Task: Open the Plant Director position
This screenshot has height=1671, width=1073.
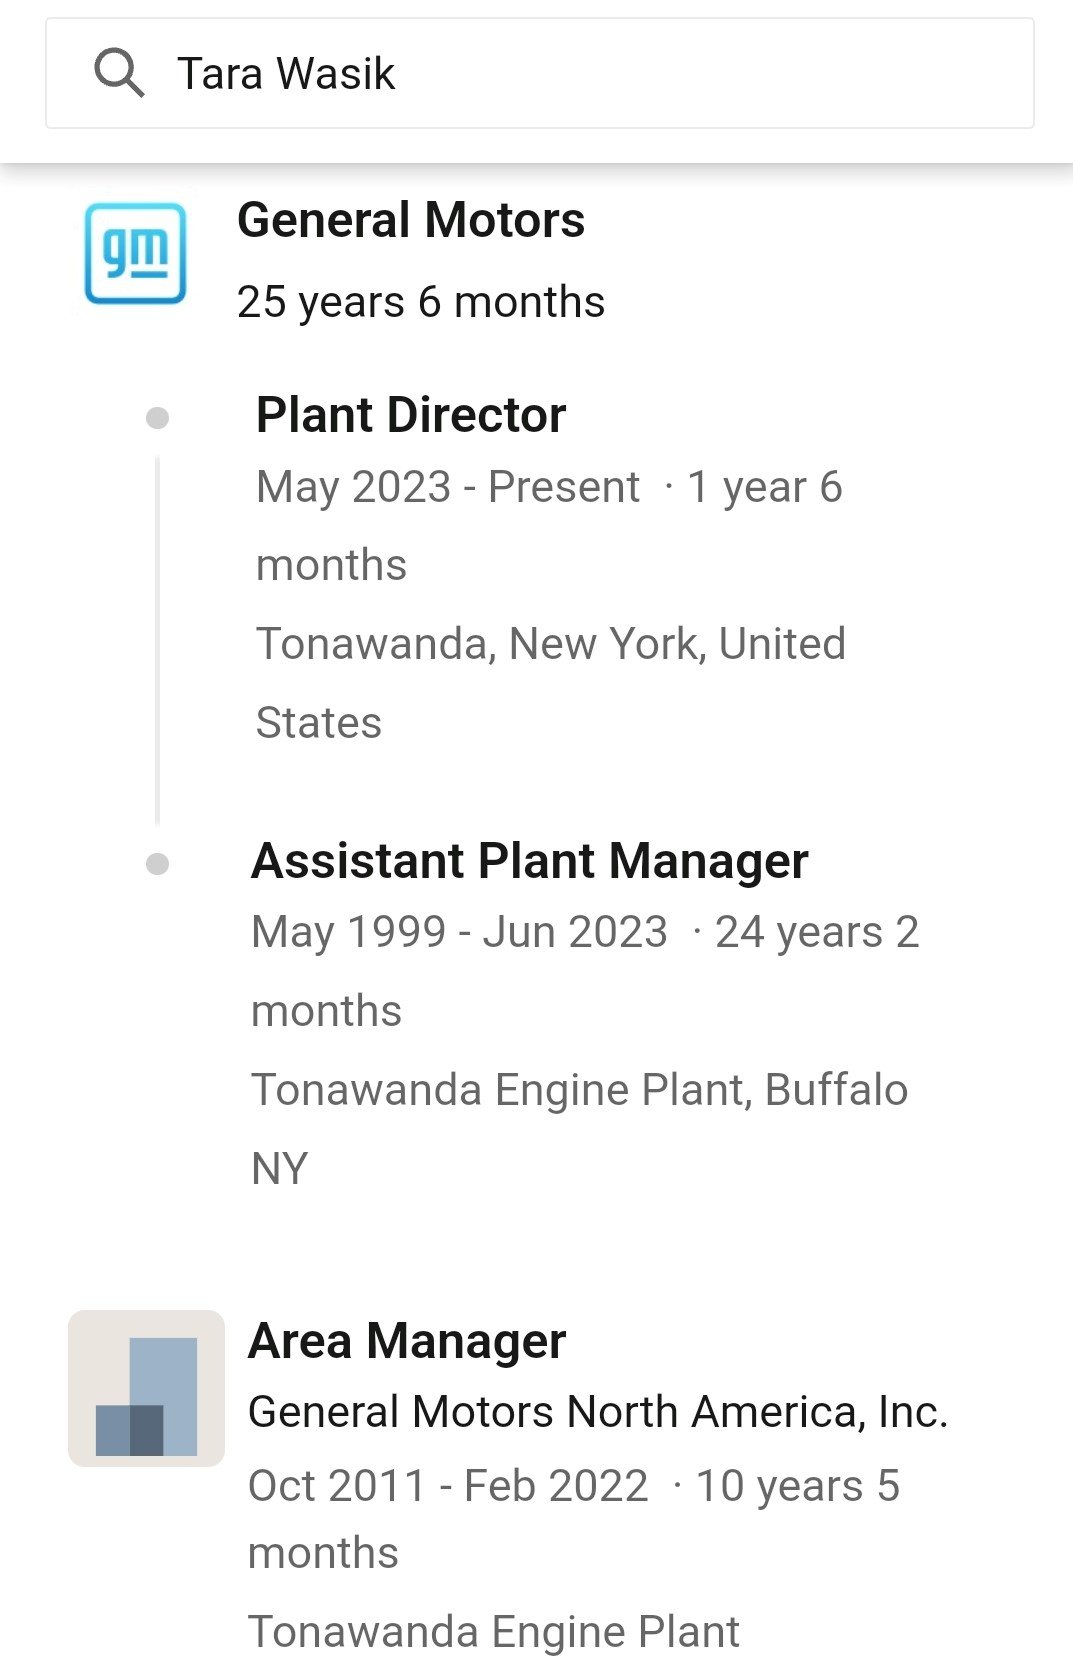Action: coord(411,415)
